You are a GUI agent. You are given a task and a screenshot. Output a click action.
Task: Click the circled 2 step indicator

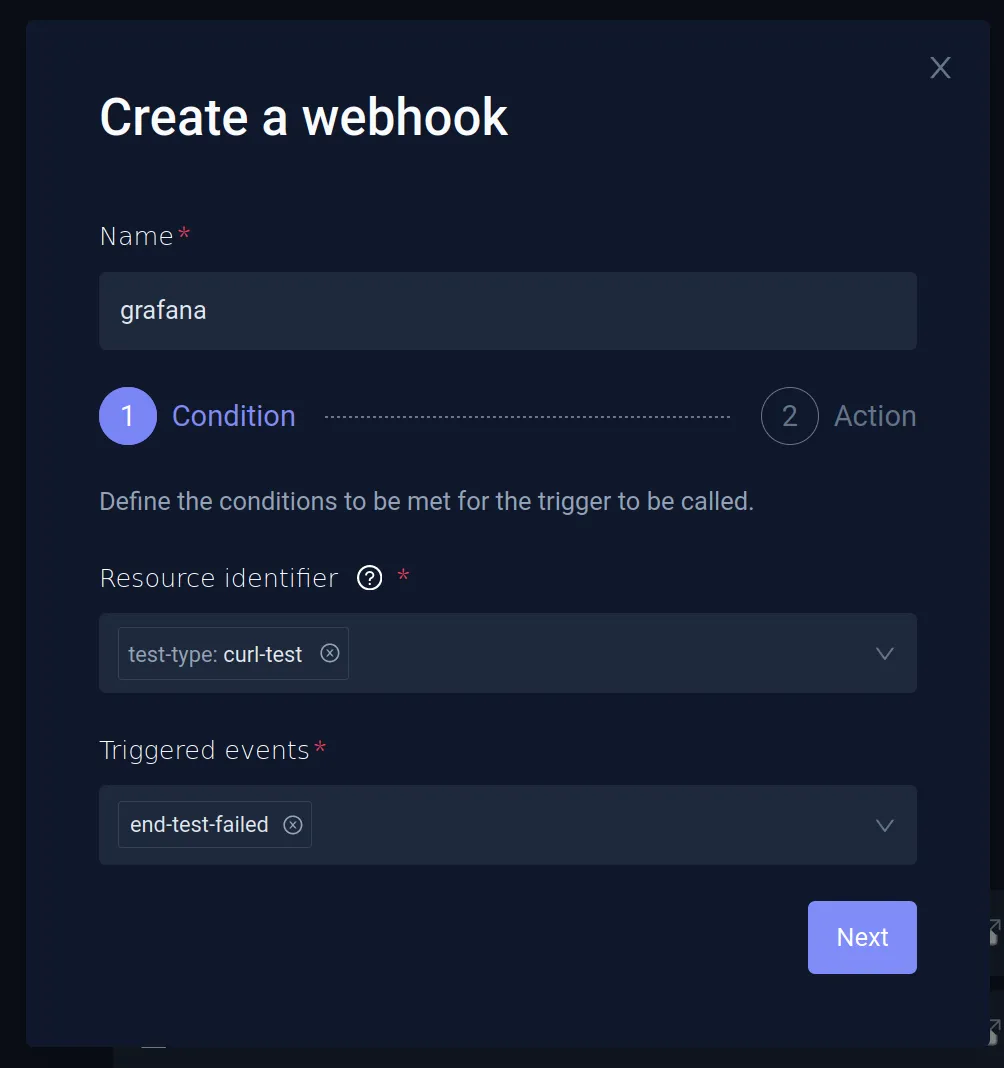click(x=790, y=416)
